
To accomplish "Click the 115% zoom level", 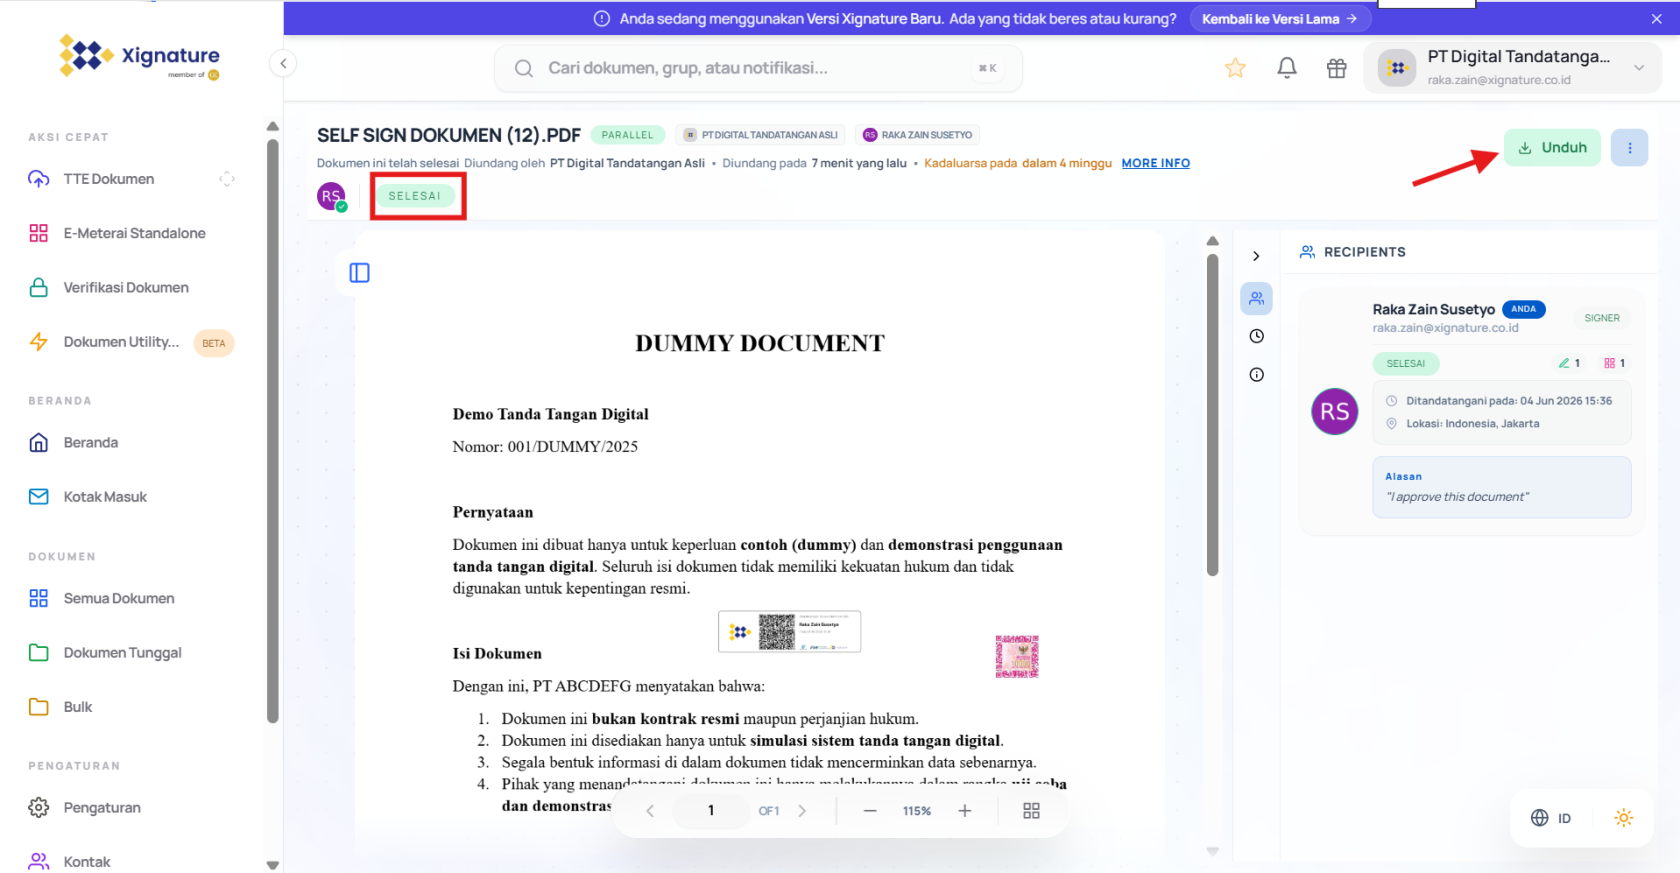I will click(916, 811).
